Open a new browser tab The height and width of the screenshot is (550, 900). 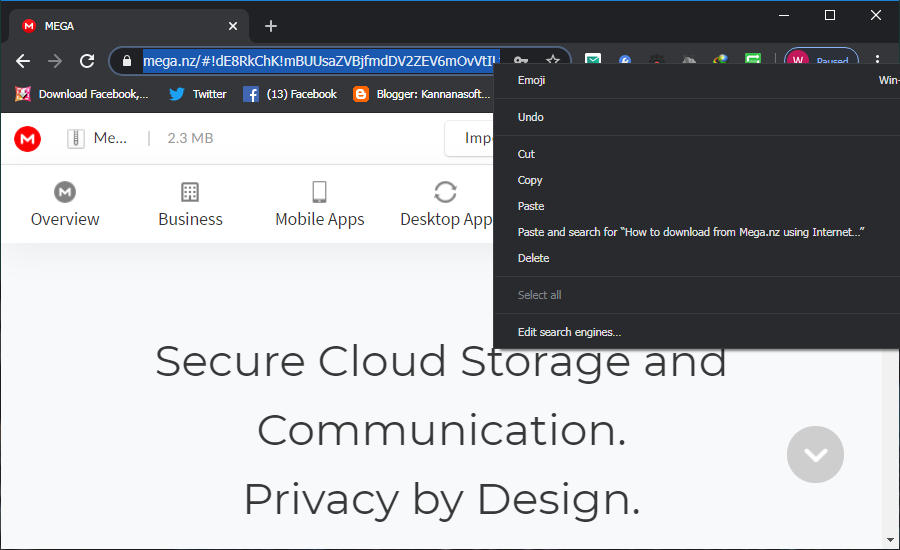tap(271, 26)
